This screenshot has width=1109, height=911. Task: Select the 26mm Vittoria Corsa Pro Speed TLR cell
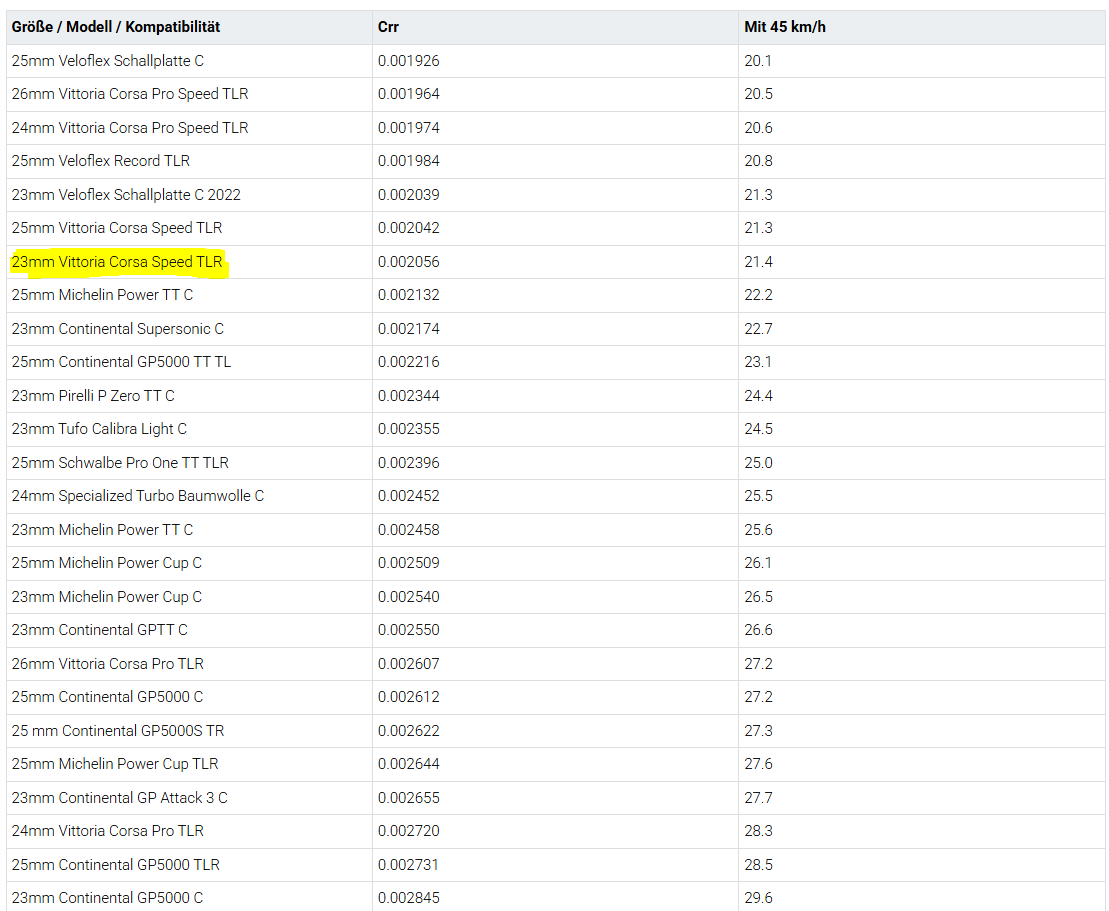[x=130, y=94]
